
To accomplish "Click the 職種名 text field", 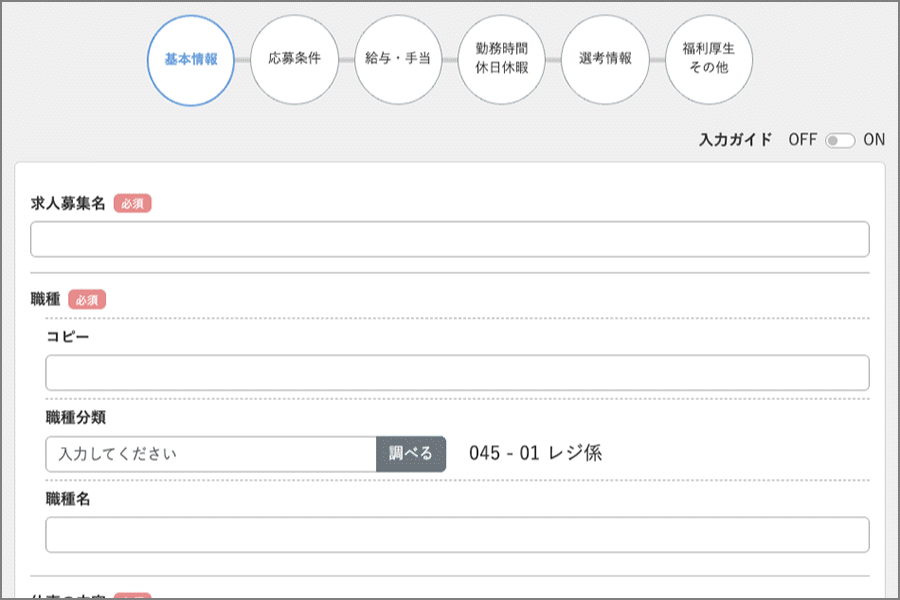I will (457, 535).
